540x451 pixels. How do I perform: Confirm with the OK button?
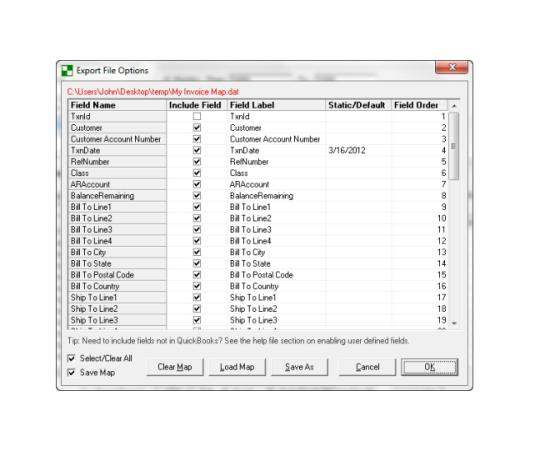pyautogui.click(x=429, y=367)
